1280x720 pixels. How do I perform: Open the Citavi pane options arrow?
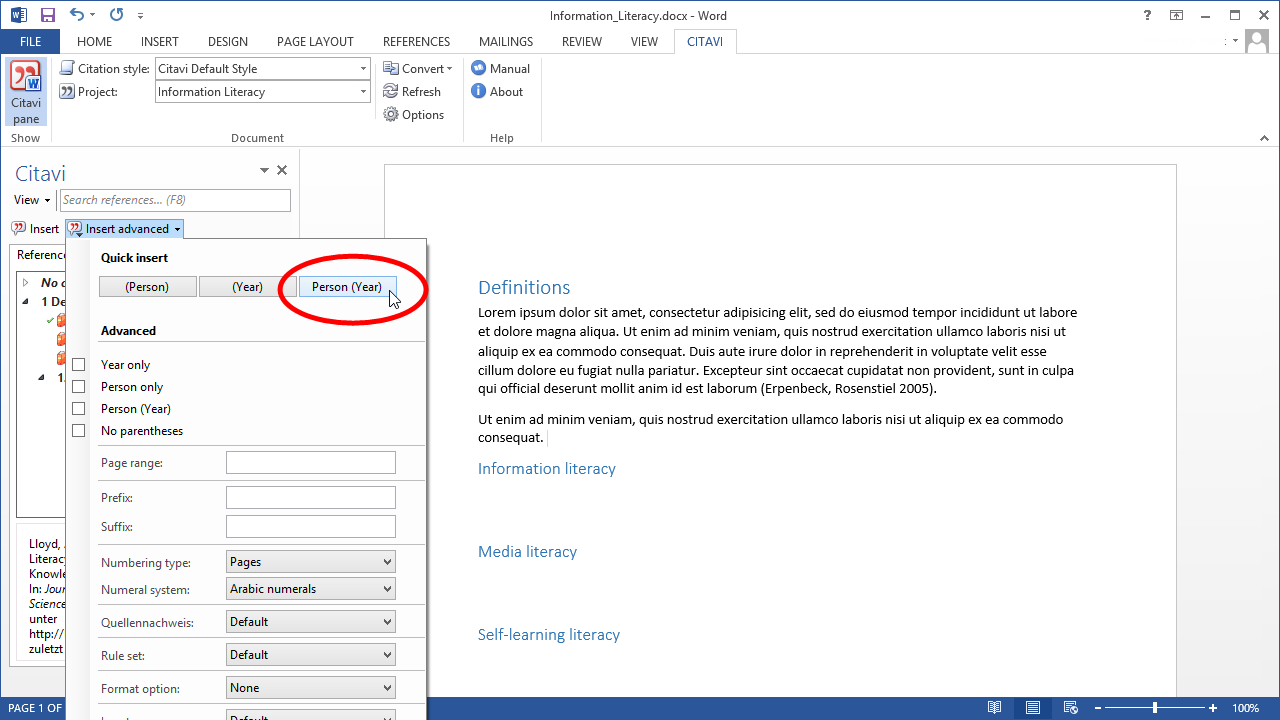tap(264, 171)
